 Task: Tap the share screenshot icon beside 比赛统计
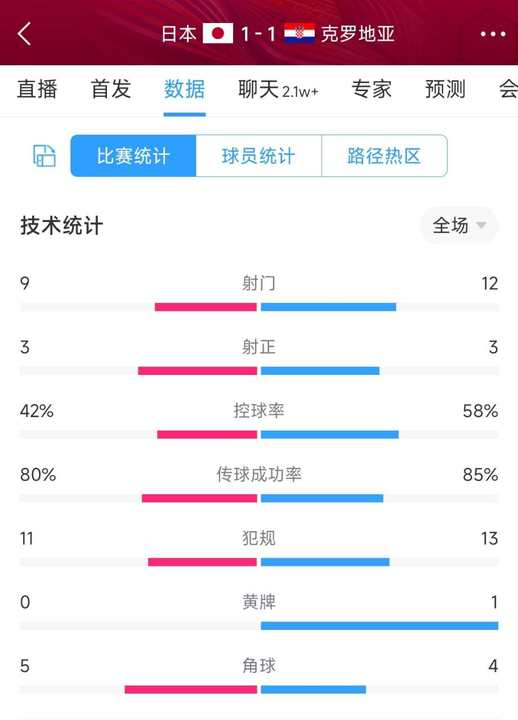pyautogui.click(x=44, y=156)
